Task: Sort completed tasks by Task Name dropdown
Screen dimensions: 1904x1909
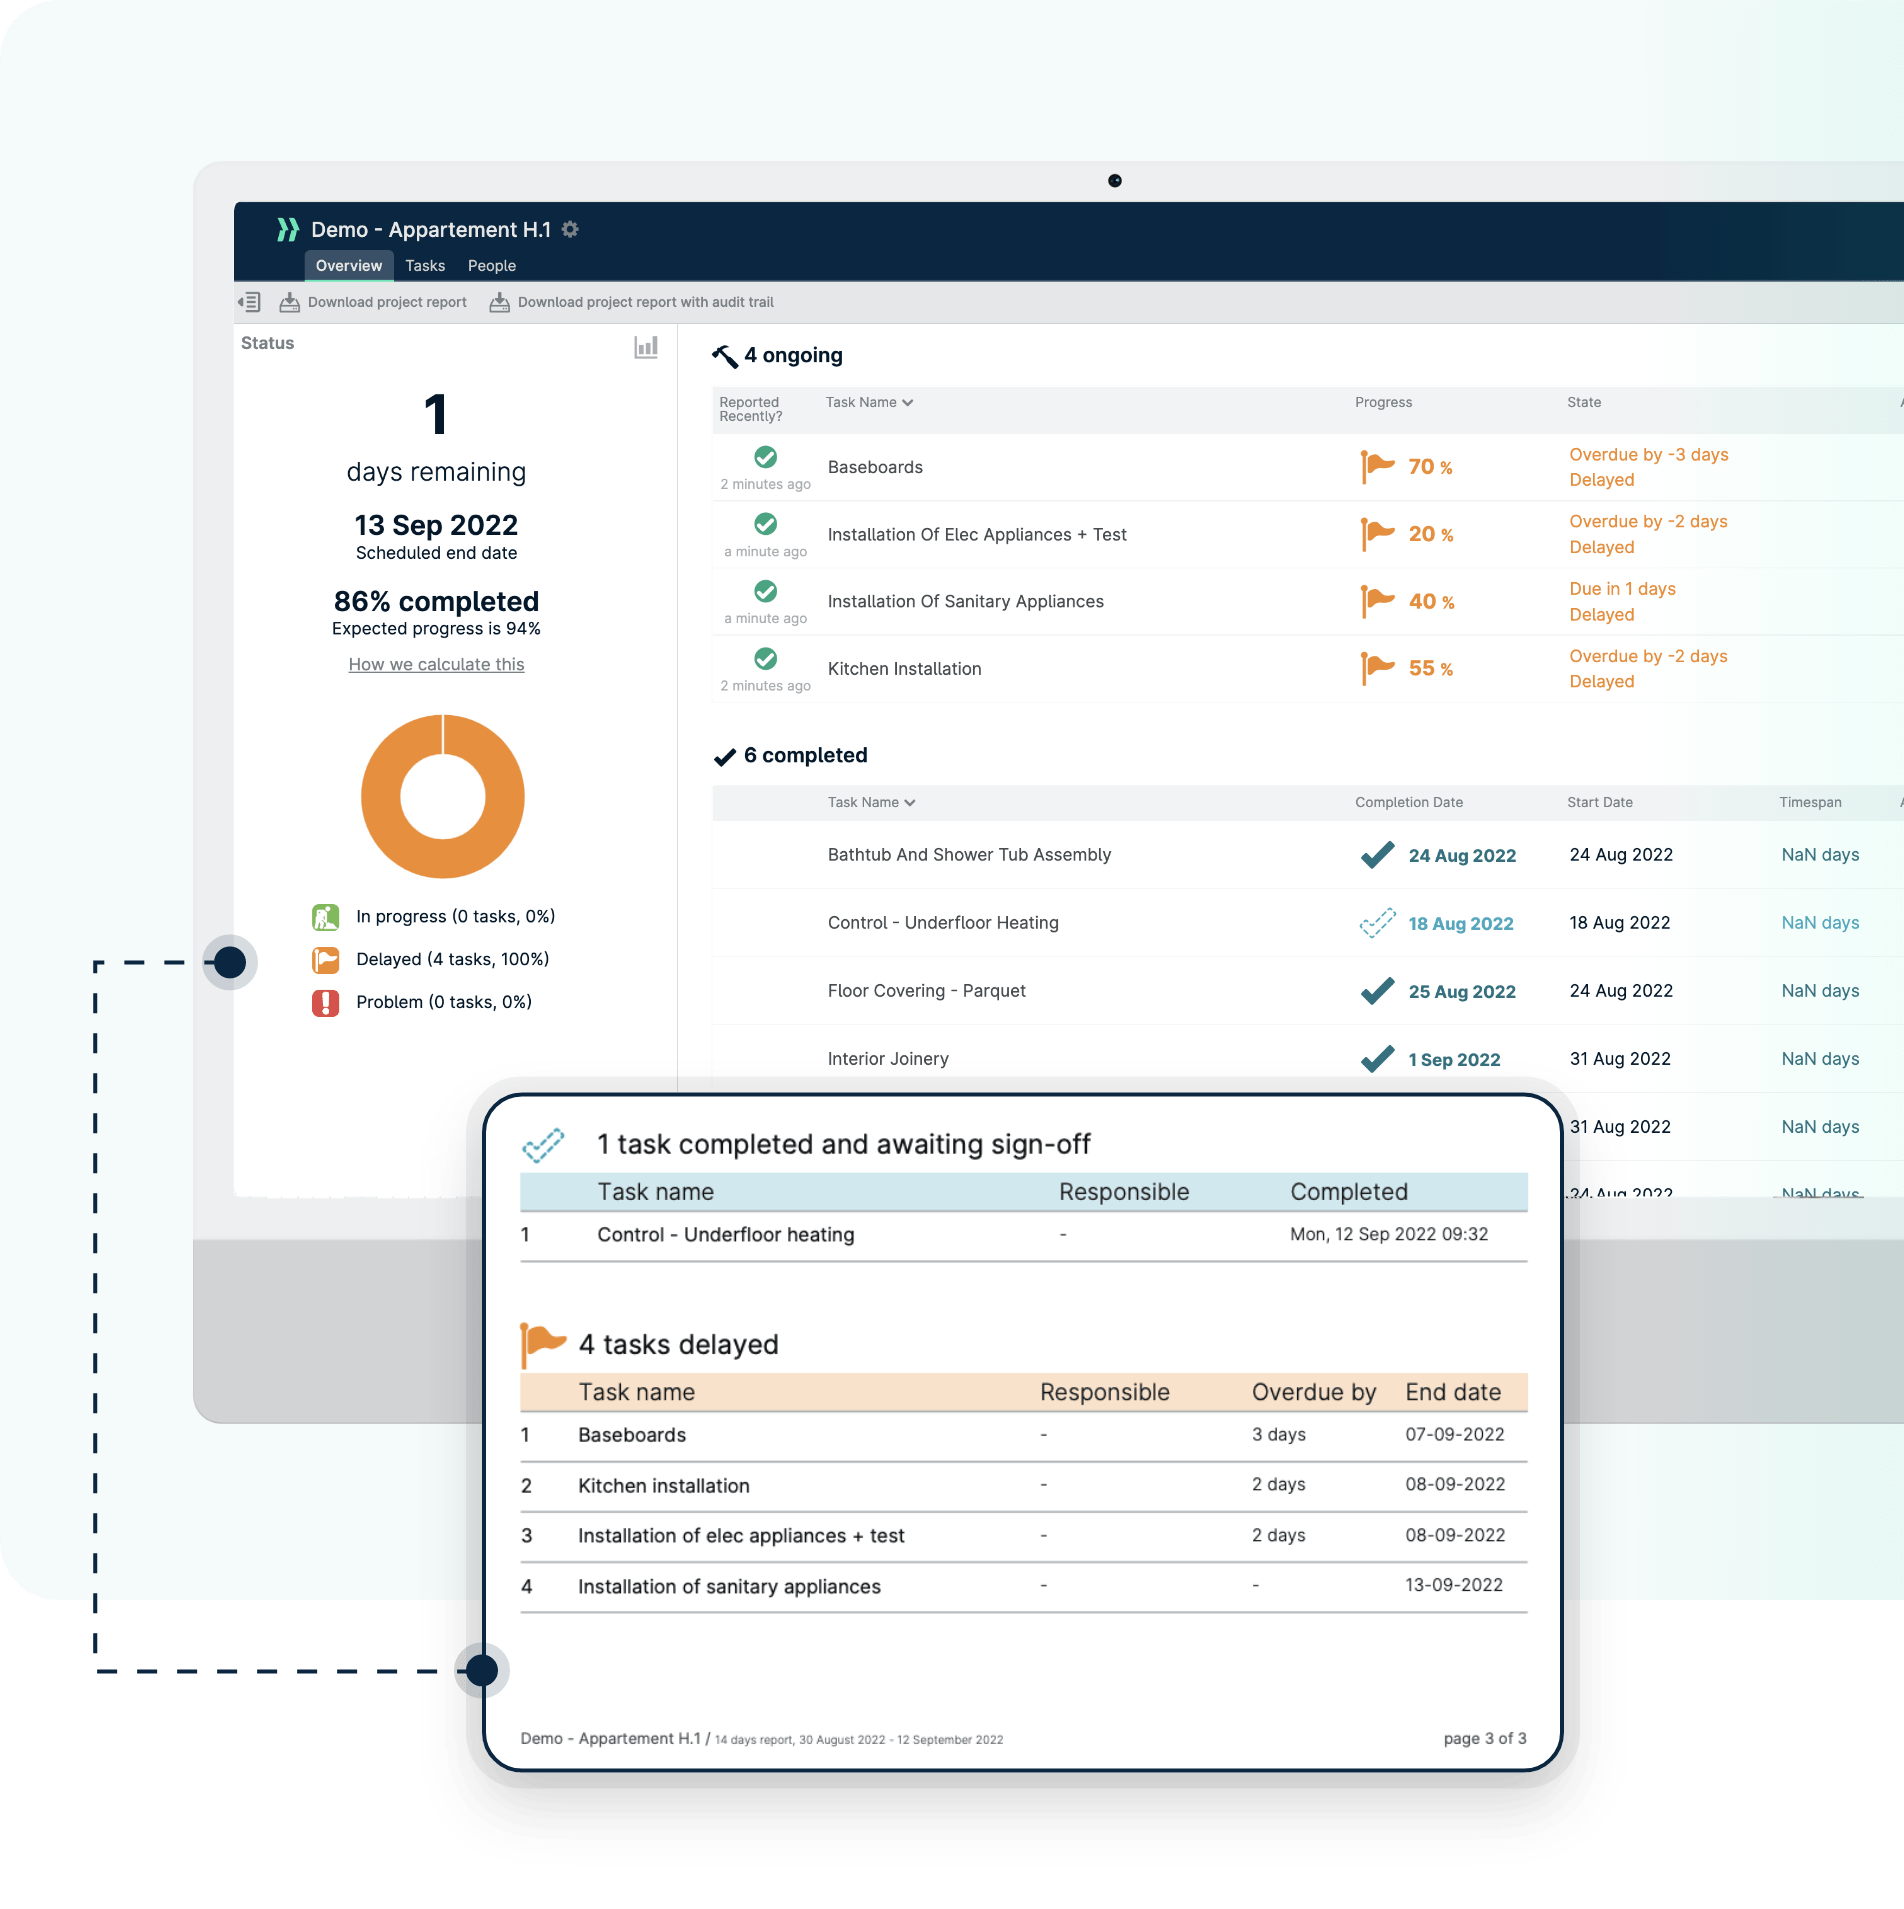Action: pyautogui.click(x=871, y=803)
